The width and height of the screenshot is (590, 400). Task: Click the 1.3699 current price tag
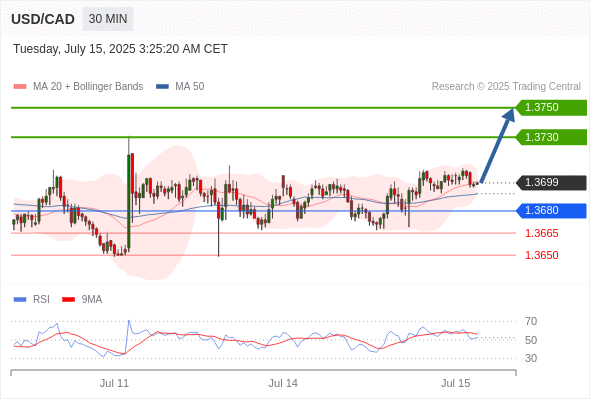point(551,183)
